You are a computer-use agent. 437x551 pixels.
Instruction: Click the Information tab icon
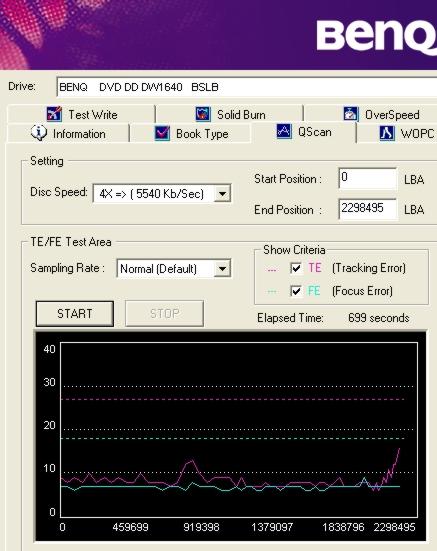[x=39, y=133]
